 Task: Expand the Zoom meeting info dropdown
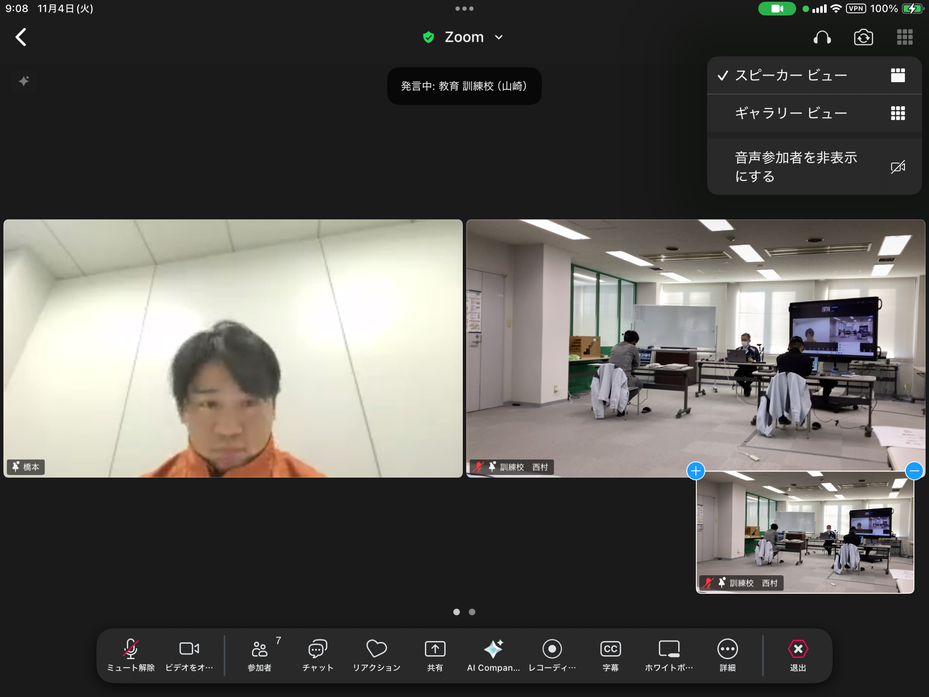[464, 37]
